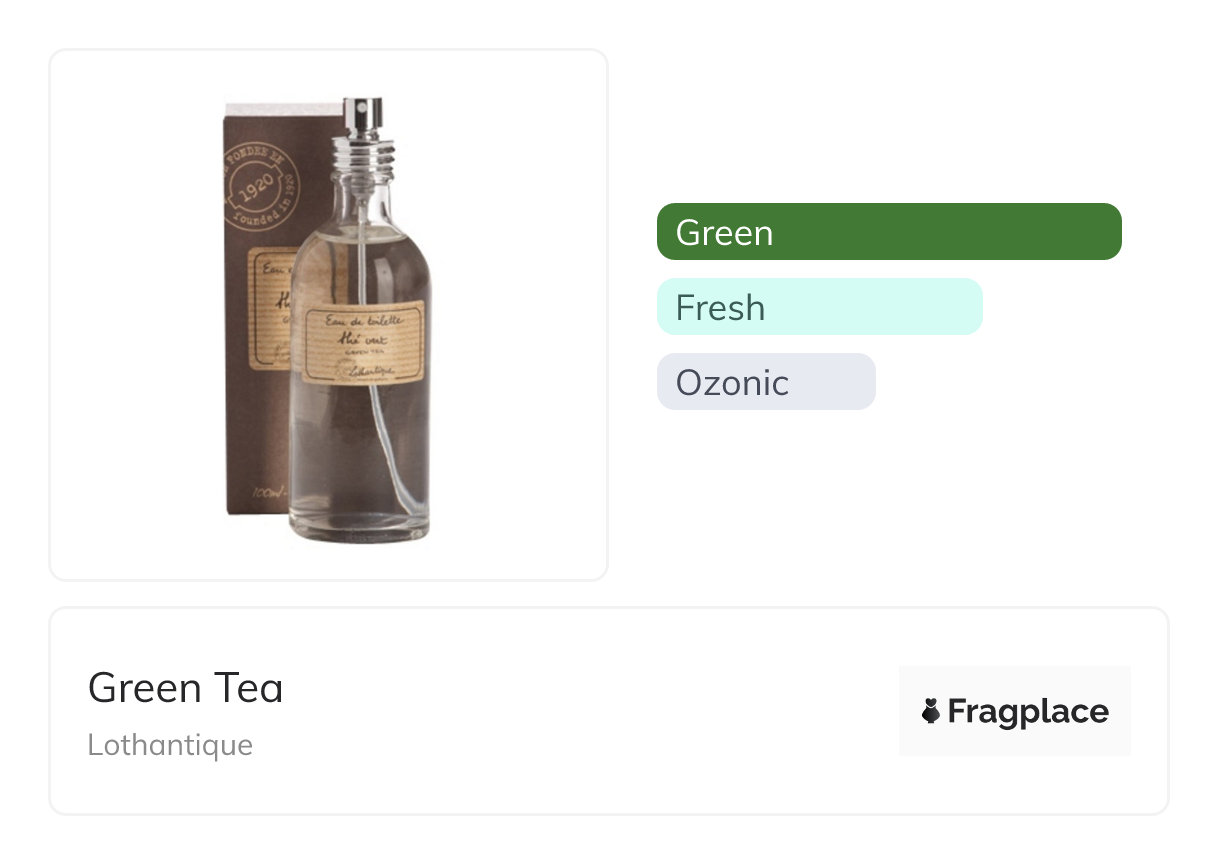Click the 100ml text on box bottom
The image size is (1218, 864).
(x=266, y=494)
